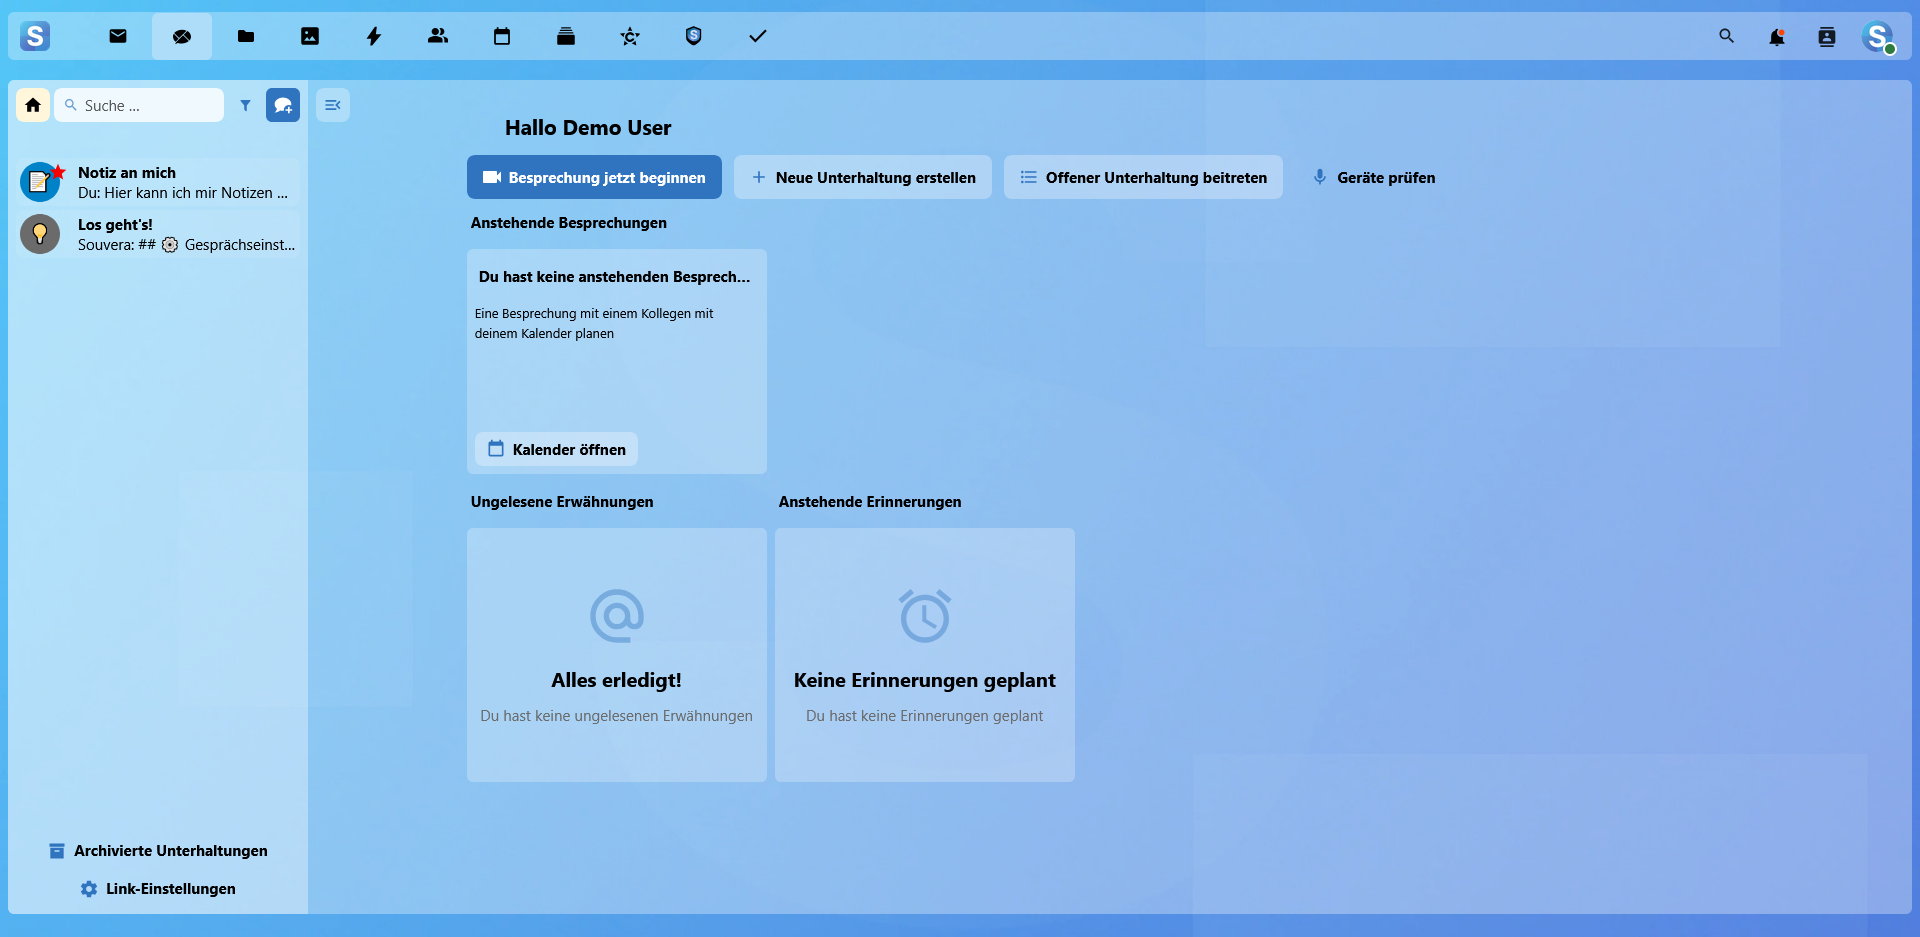Open the global search magnifier
This screenshot has height=937, width=1920.
point(1726,36)
